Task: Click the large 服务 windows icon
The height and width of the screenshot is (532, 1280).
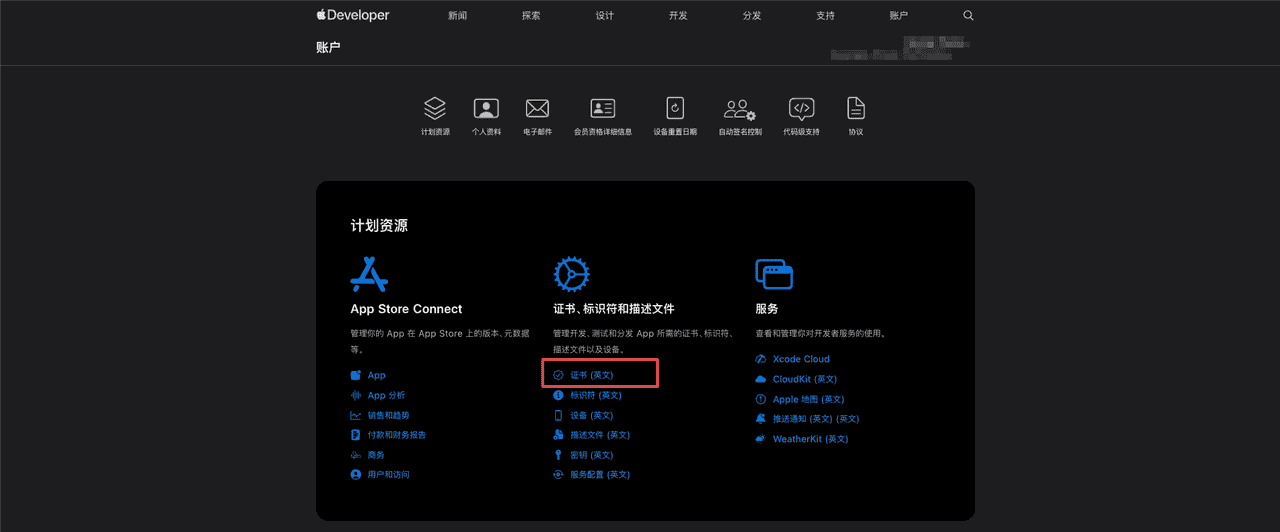Action: tap(774, 273)
